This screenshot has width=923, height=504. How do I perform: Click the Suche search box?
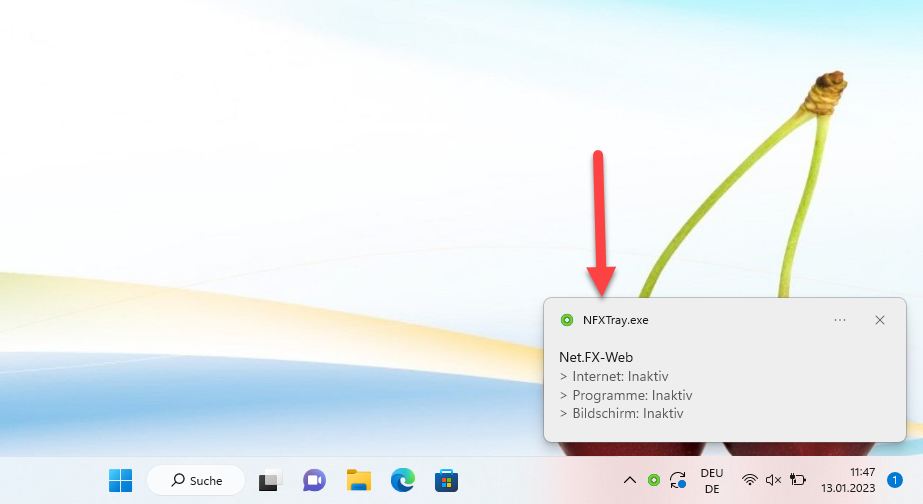point(196,480)
